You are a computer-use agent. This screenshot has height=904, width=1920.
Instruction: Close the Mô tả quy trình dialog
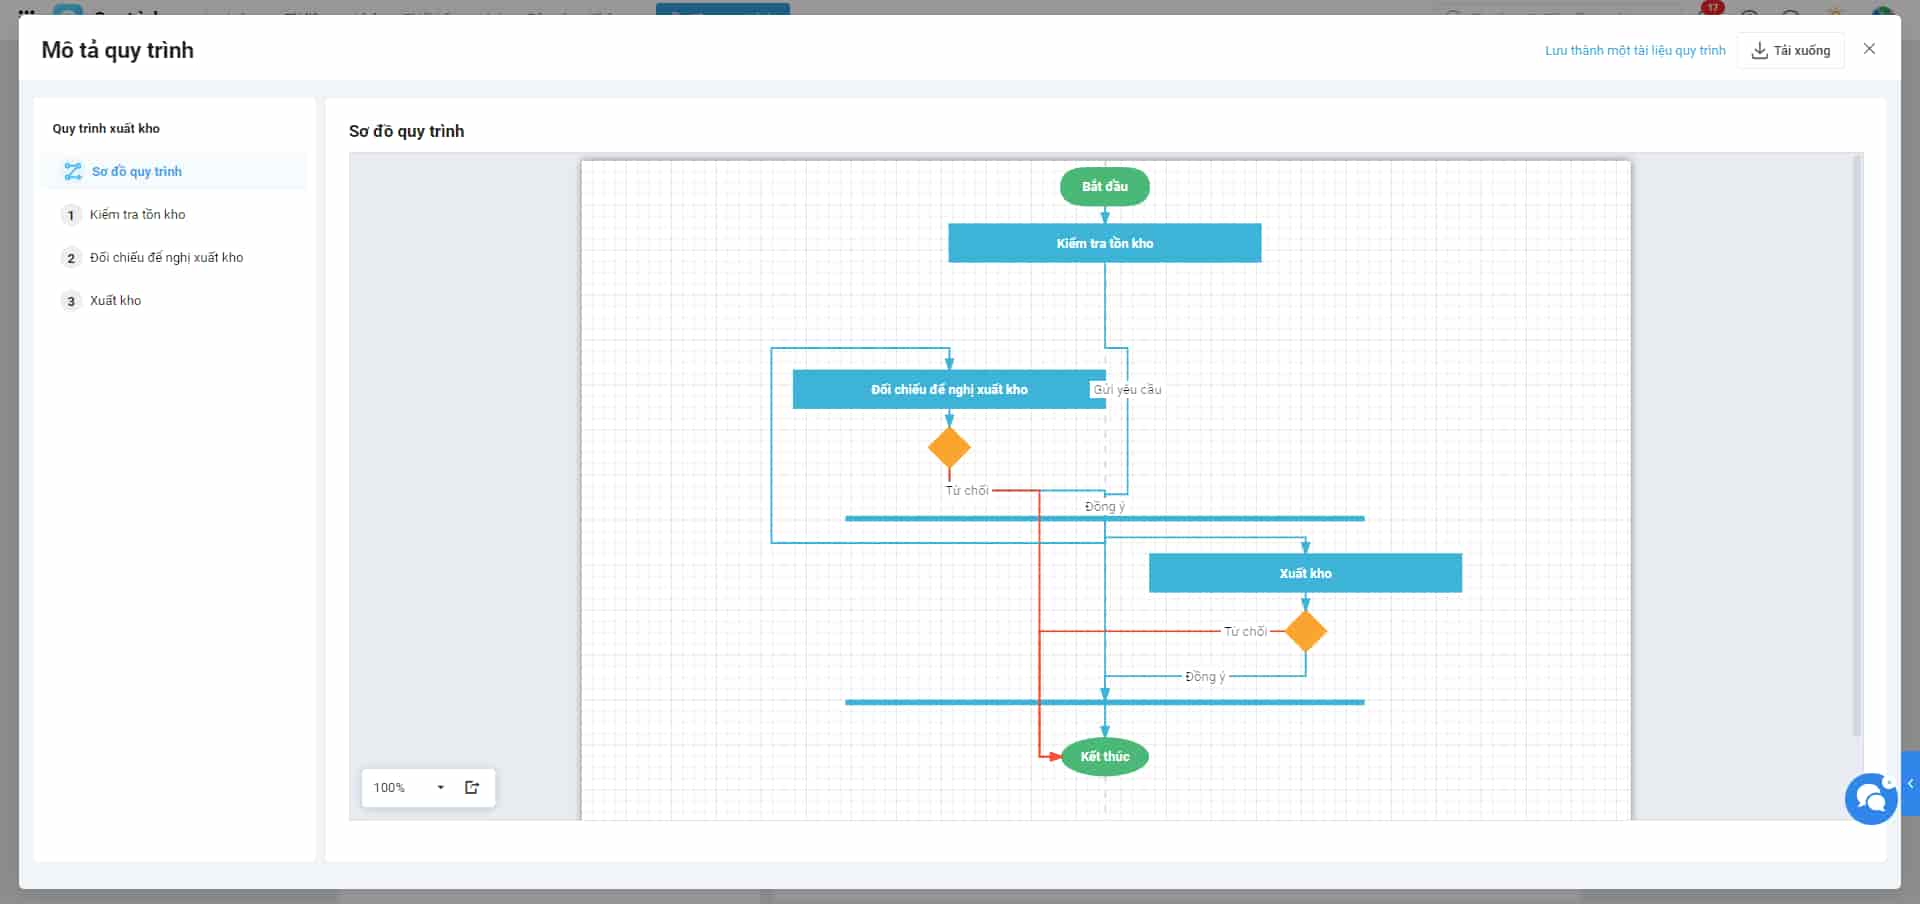point(1869,49)
